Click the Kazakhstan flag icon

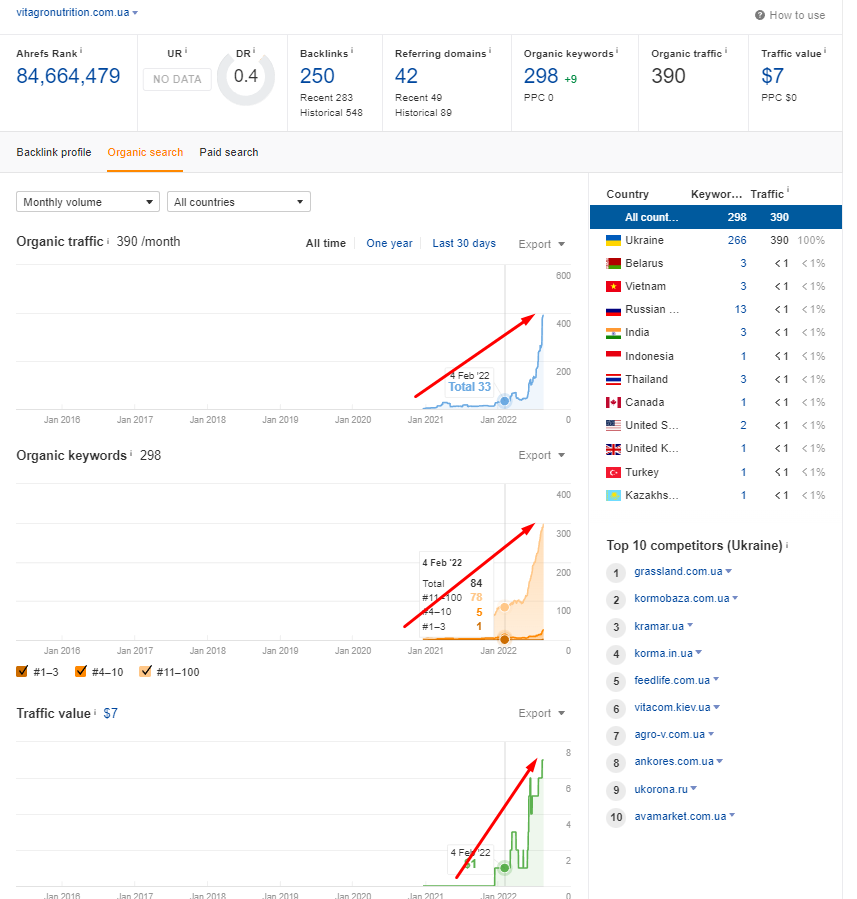tap(613, 495)
